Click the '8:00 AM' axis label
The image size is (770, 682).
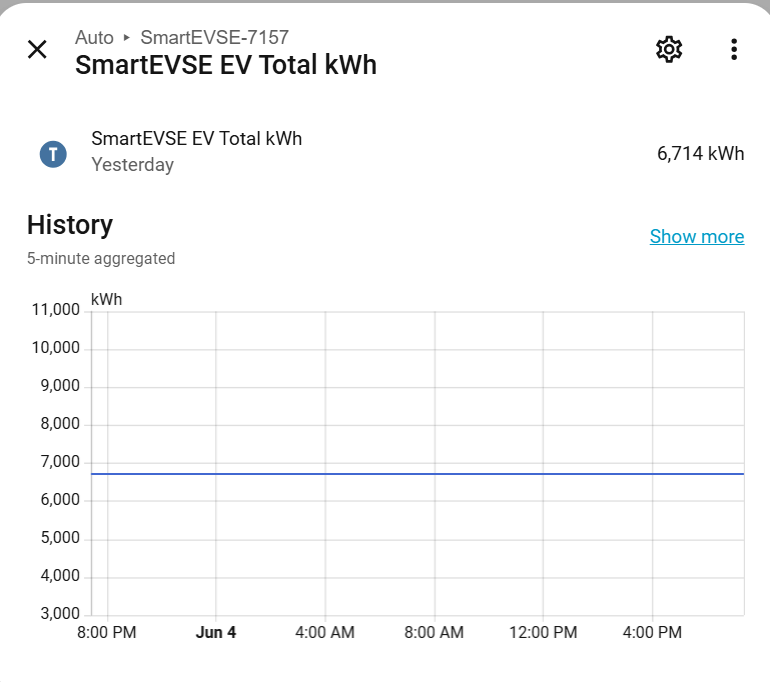pyautogui.click(x=434, y=632)
